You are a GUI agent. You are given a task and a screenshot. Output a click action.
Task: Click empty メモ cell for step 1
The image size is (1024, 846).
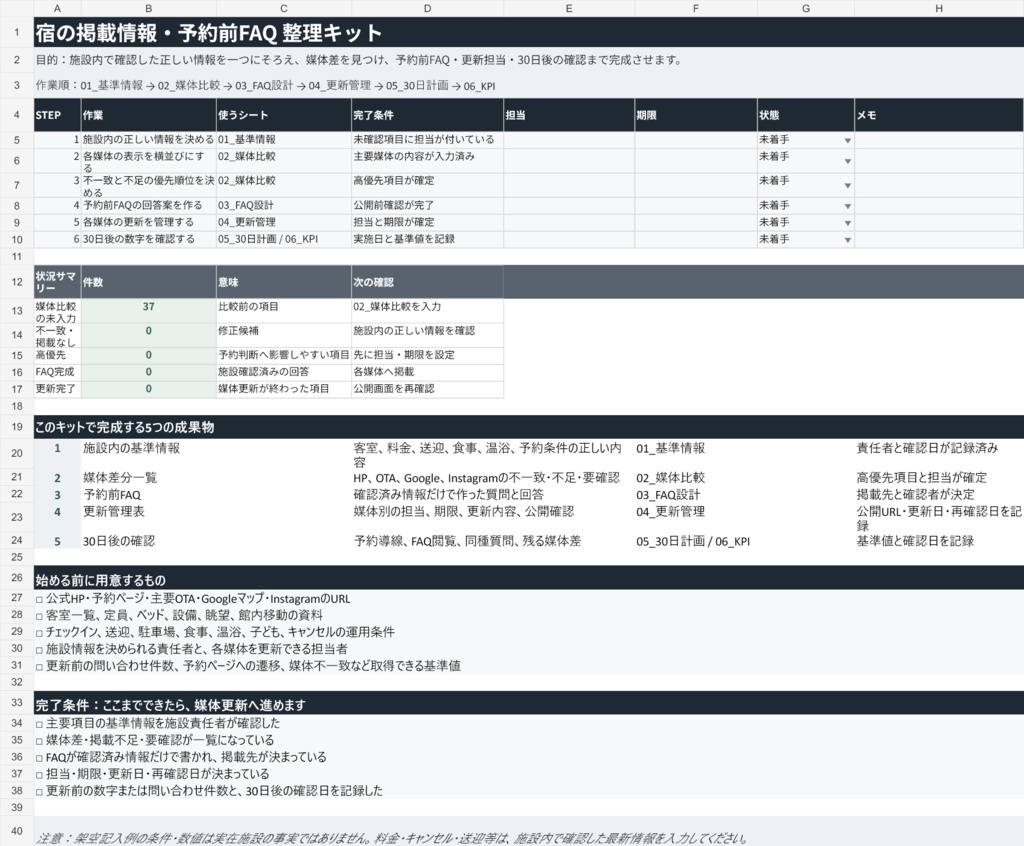(x=938, y=140)
